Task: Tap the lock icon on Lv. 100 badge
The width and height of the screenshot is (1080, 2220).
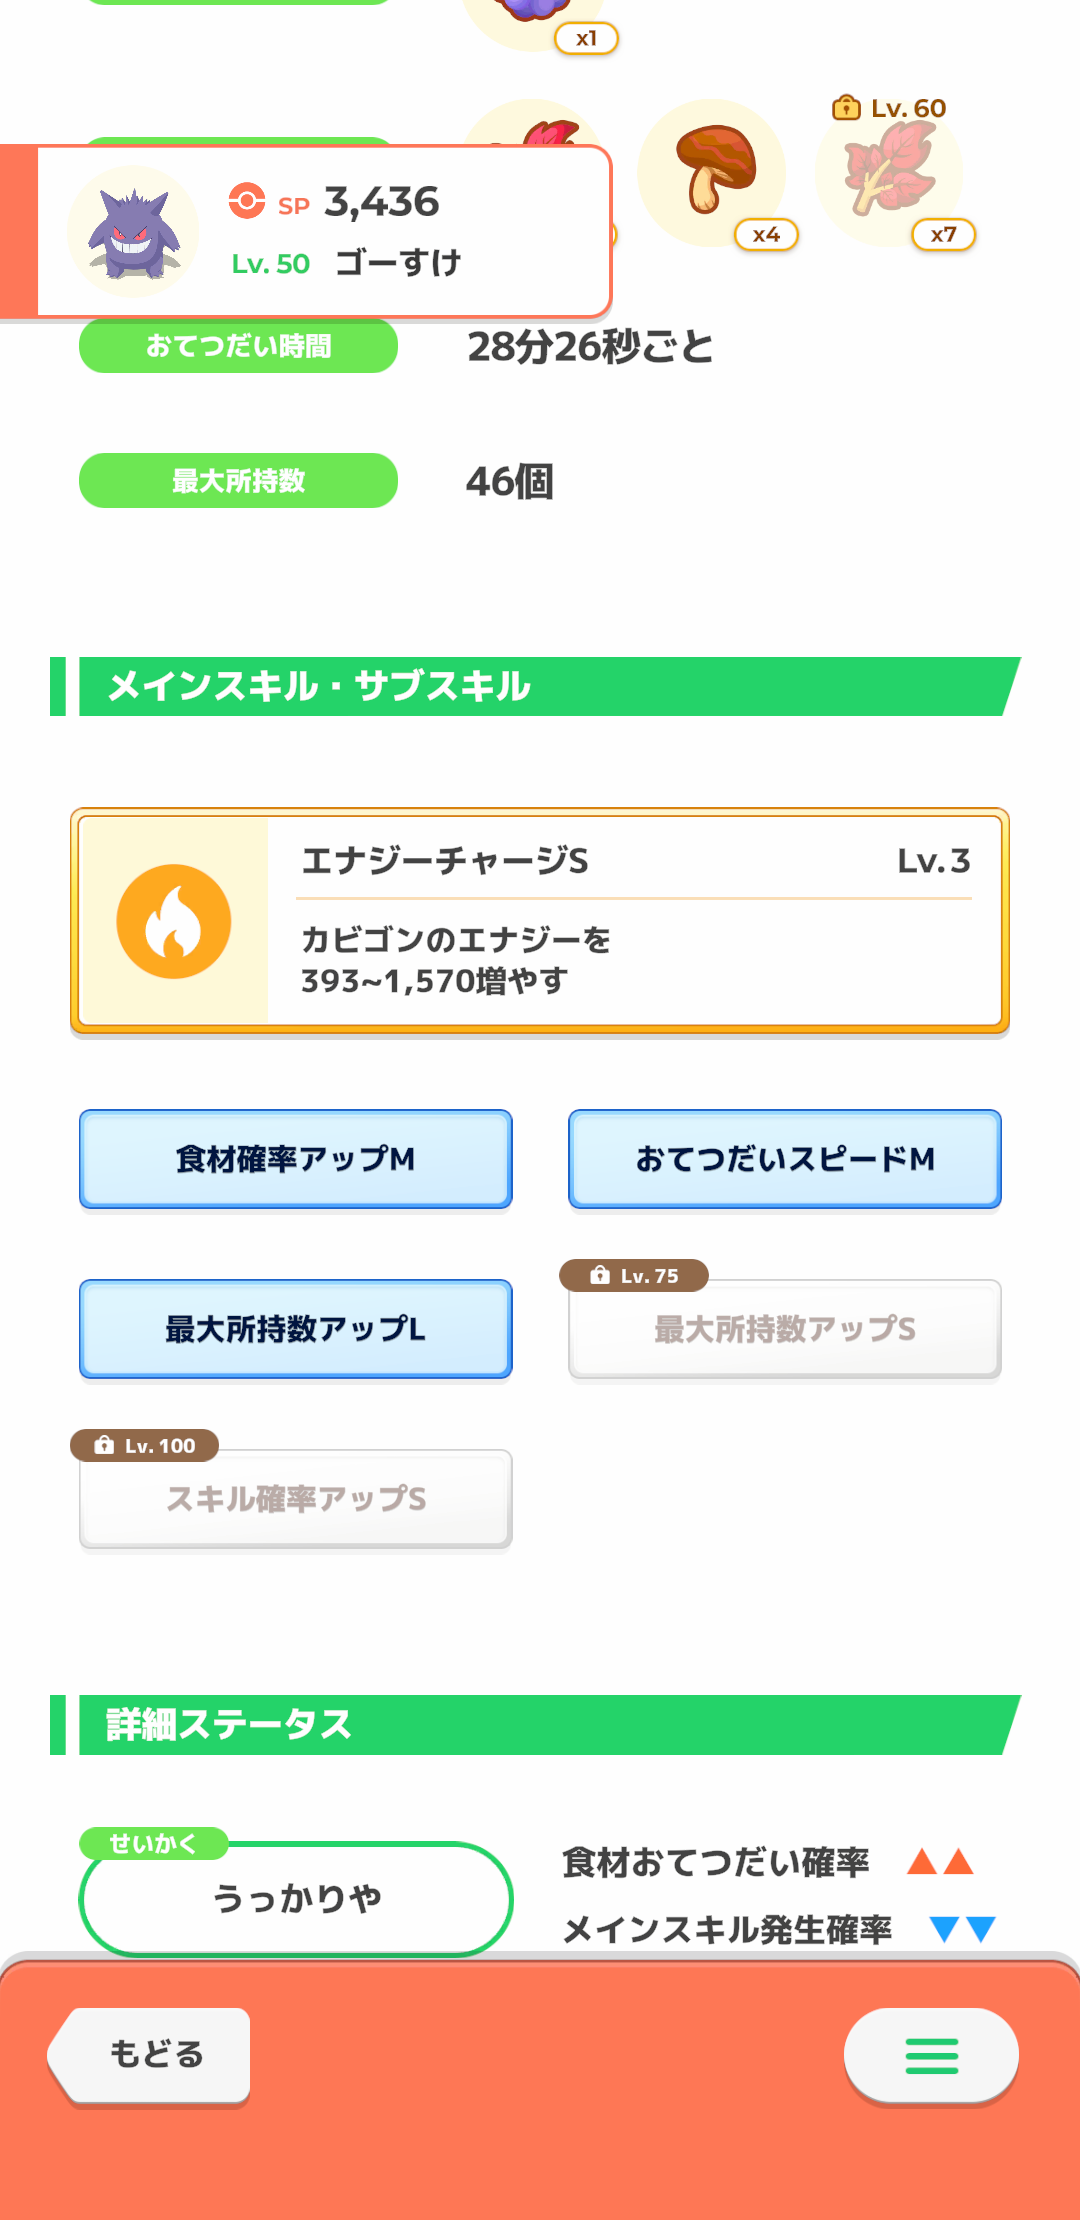Action: click(104, 1445)
